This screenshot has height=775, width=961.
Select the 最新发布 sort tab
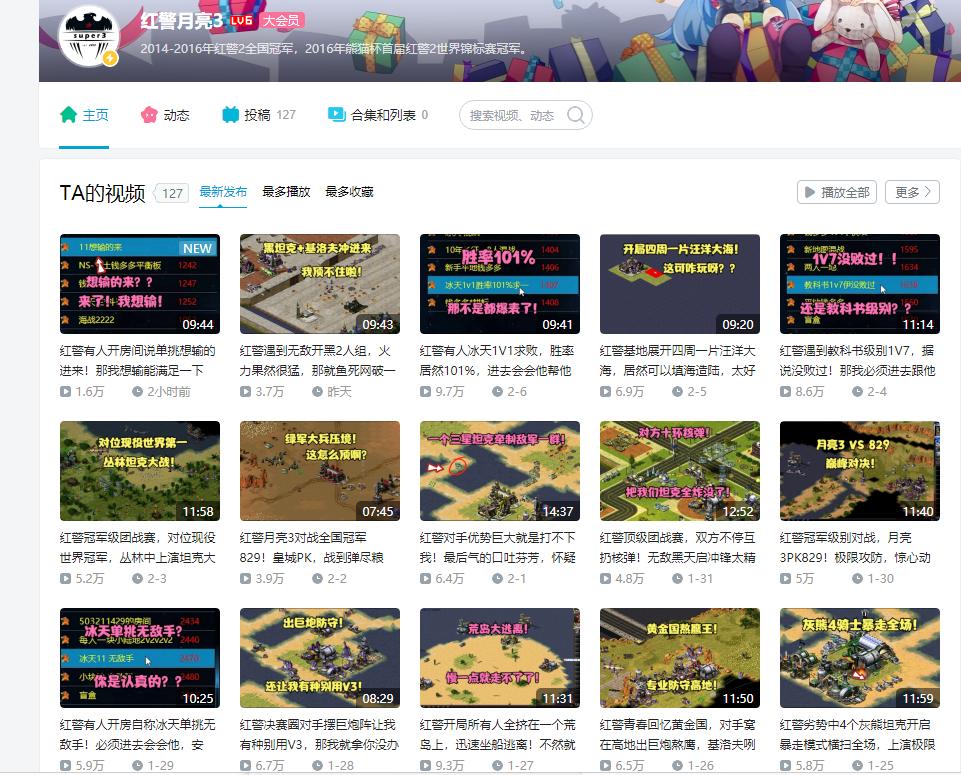pyautogui.click(x=223, y=192)
